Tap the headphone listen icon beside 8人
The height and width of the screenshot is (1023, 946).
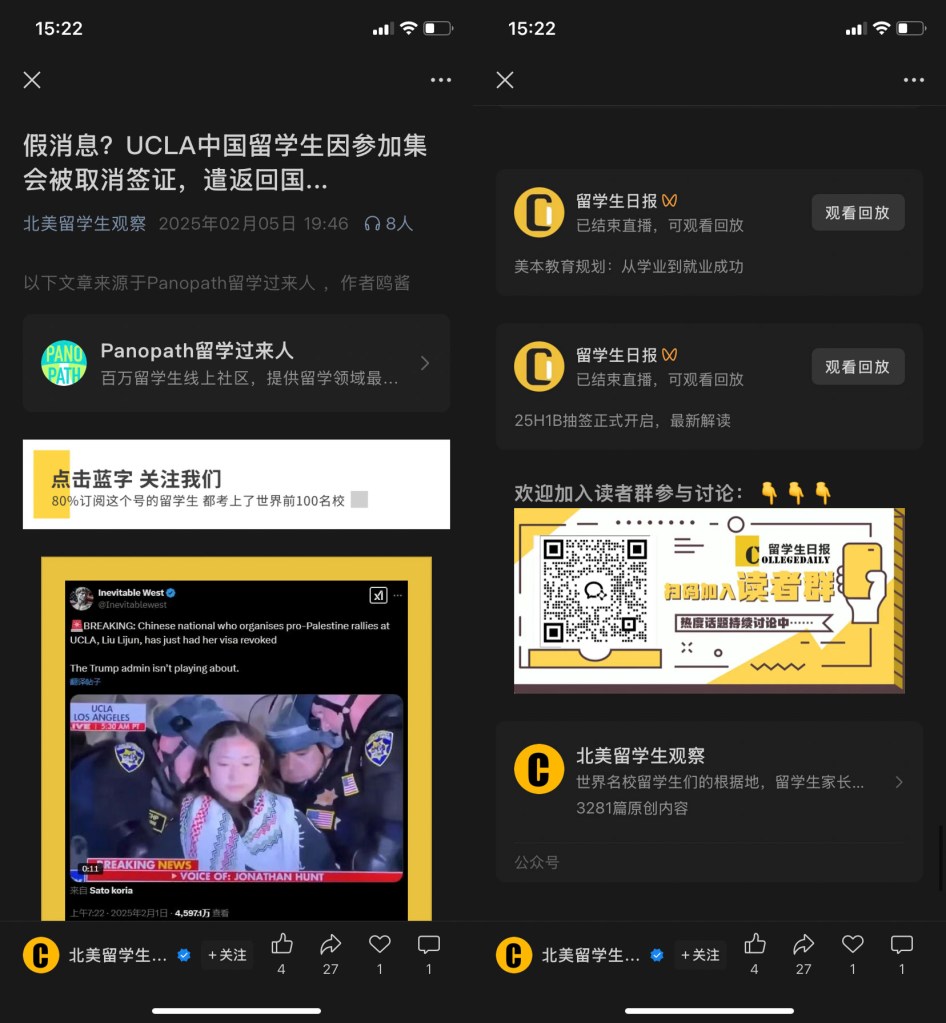(372, 224)
